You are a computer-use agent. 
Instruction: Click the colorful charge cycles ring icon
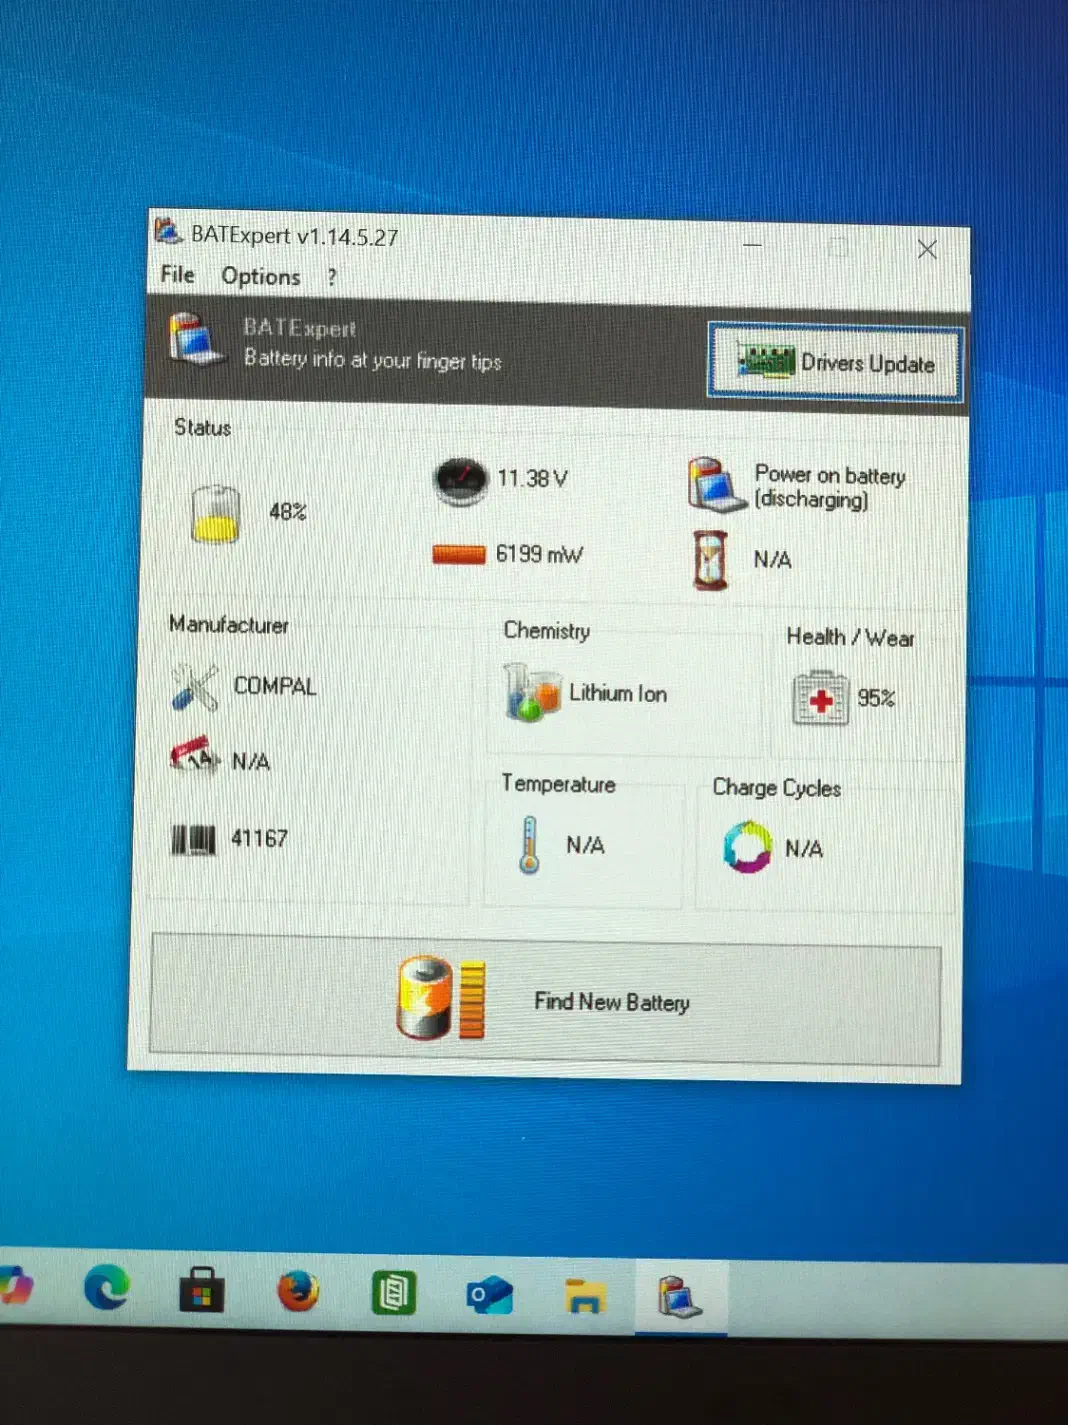[747, 847]
